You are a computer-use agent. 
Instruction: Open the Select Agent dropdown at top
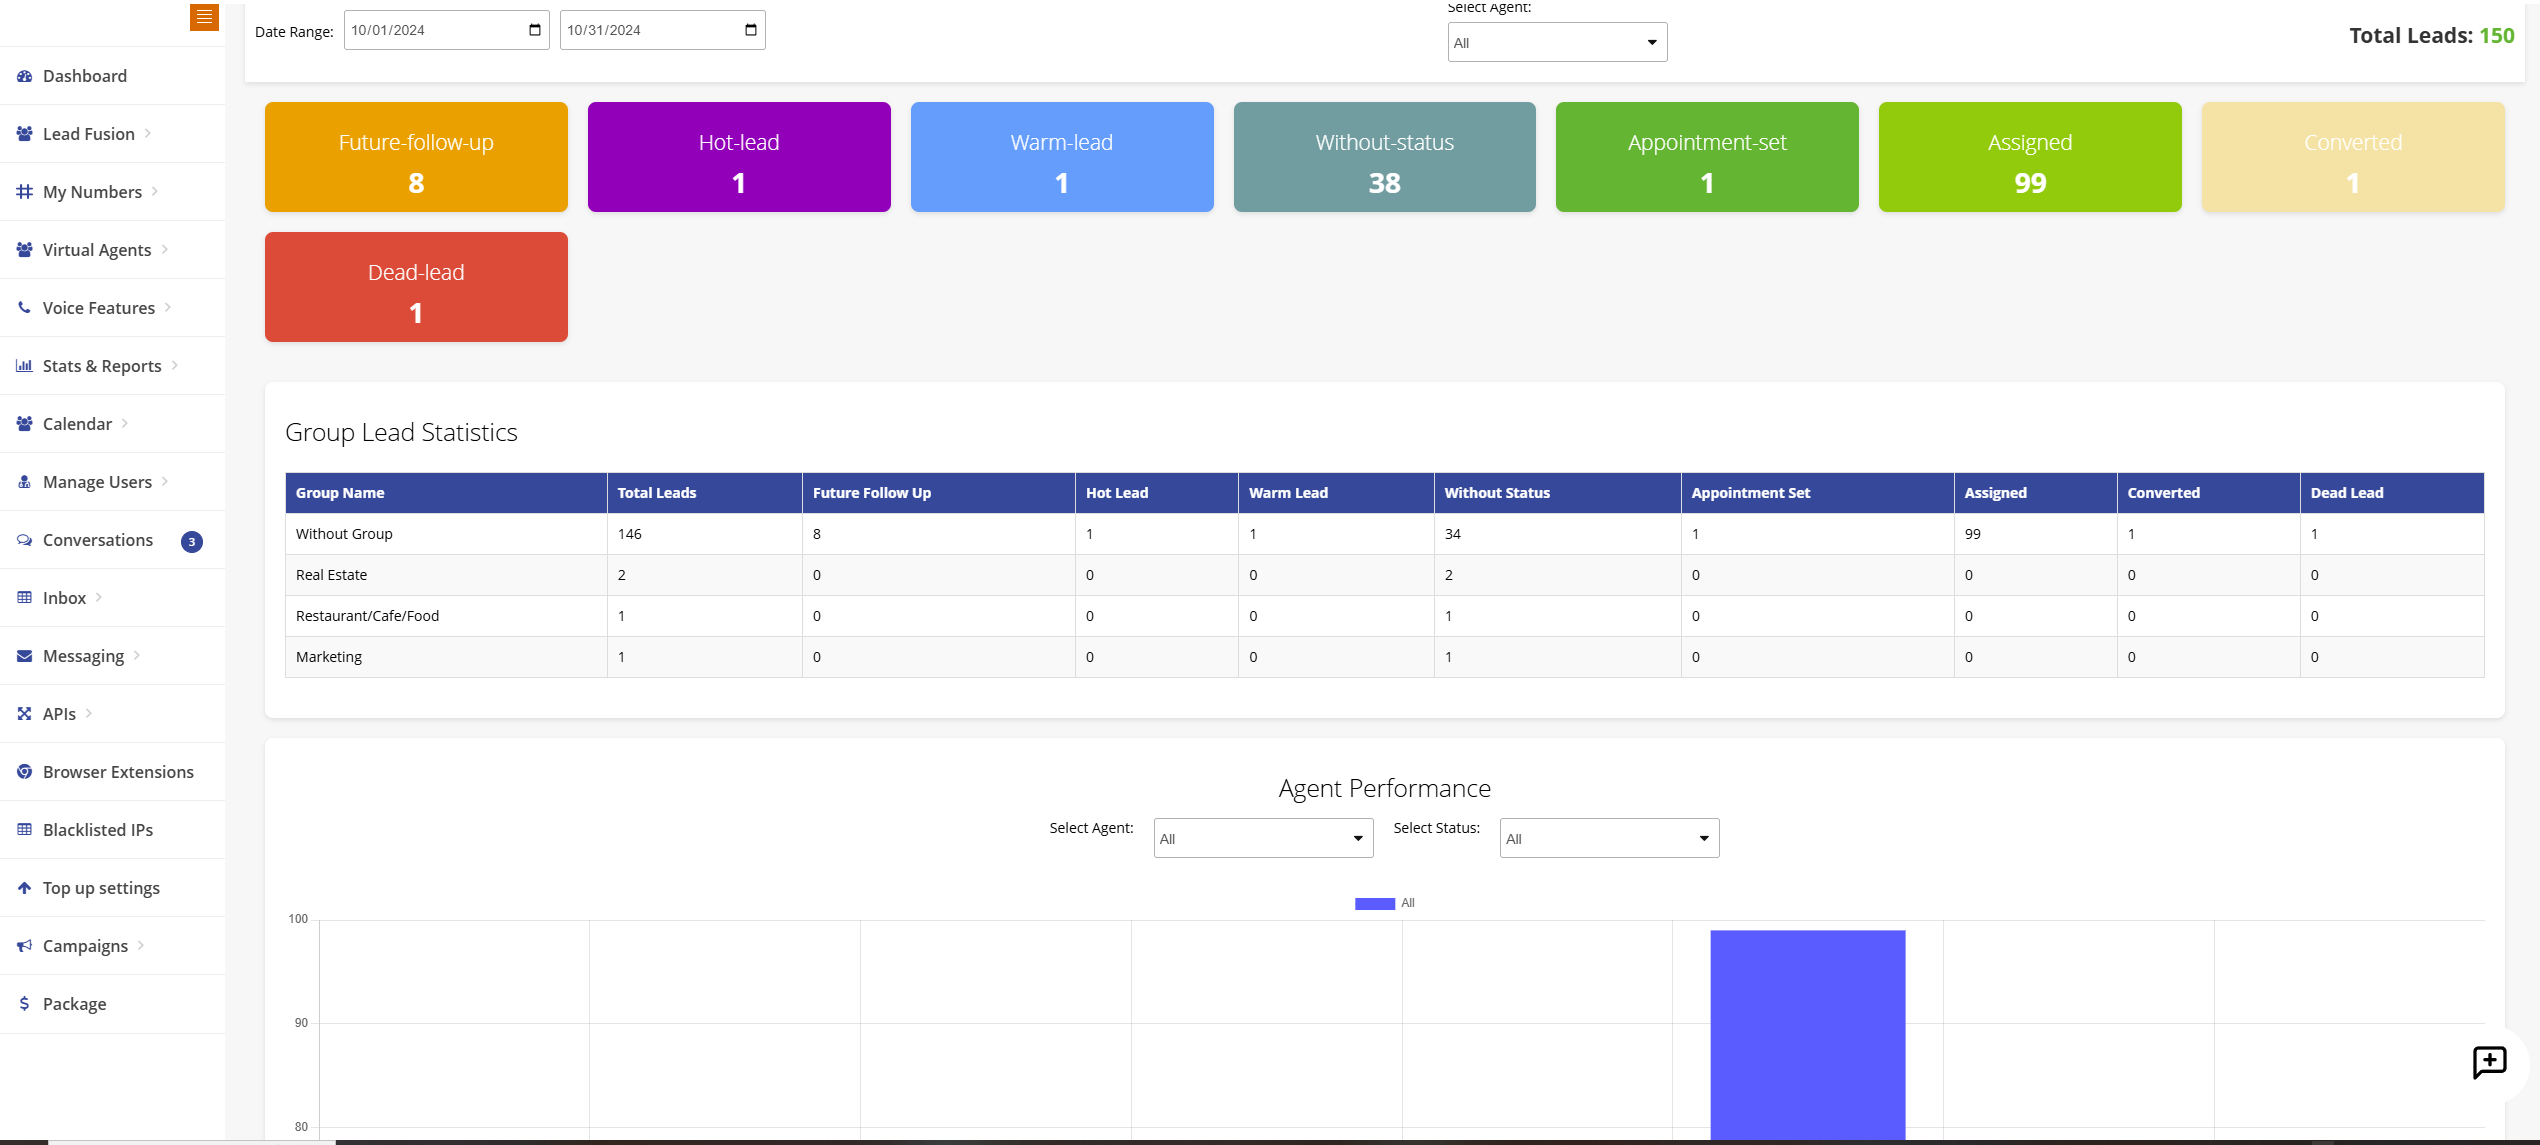(1556, 41)
